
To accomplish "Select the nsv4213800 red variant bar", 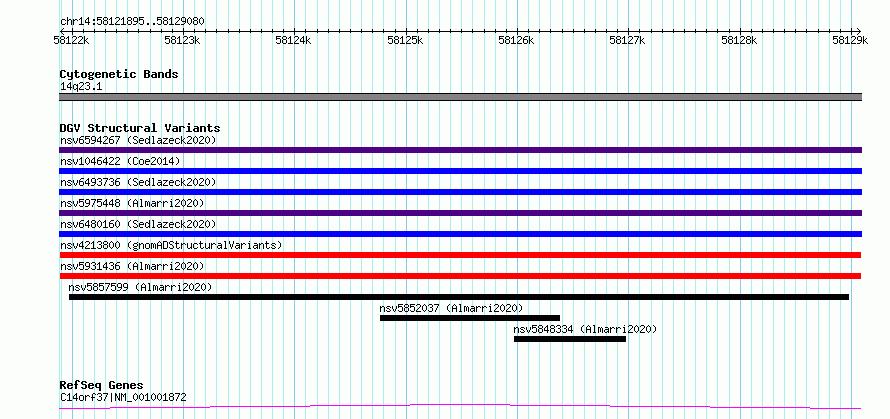I will tap(460, 255).
